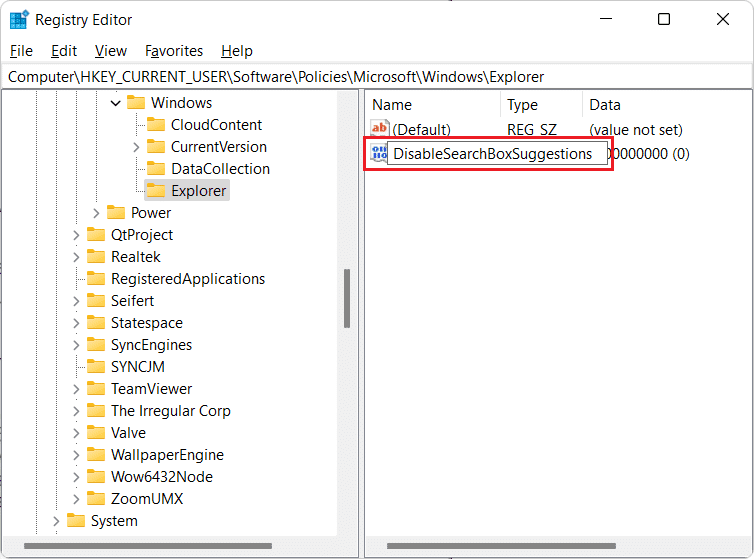This screenshot has height=559, width=754.
Task: Click the Wow6432Node folder icon
Action: click(96, 477)
